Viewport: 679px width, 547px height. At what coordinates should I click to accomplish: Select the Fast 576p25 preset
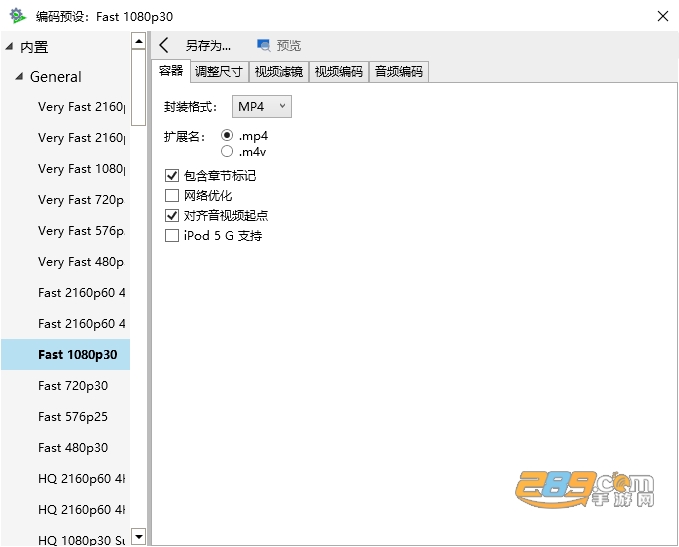tap(65, 417)
